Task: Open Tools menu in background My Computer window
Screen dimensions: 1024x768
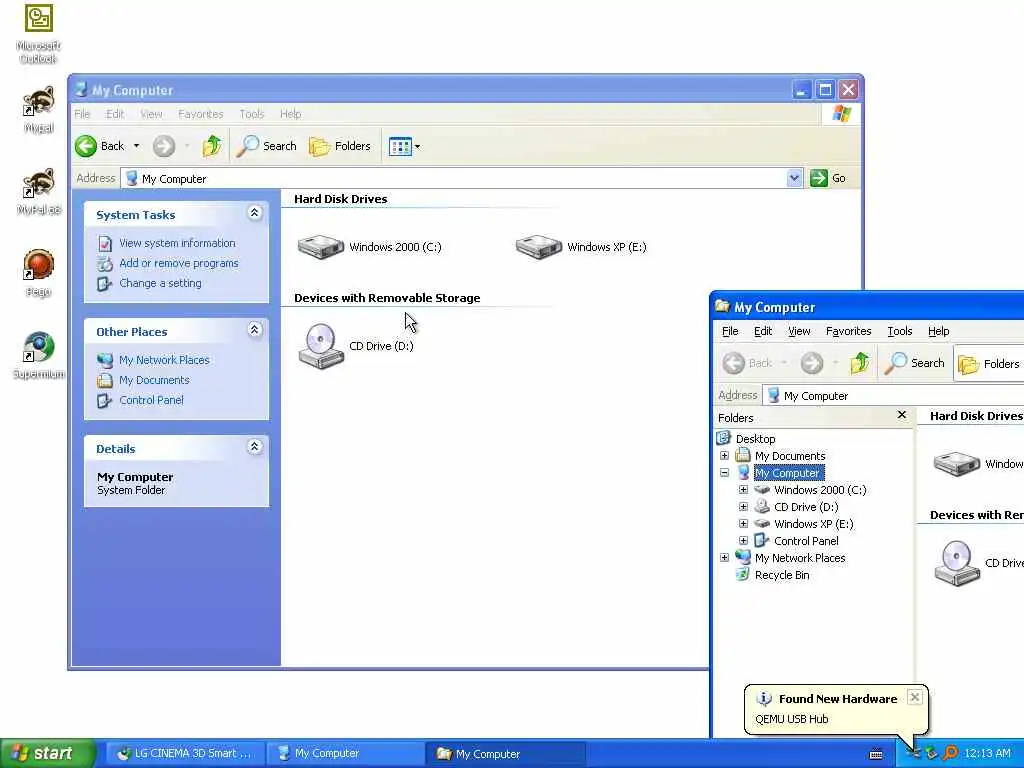Action: pyautogui.click(x=251, y=114)
